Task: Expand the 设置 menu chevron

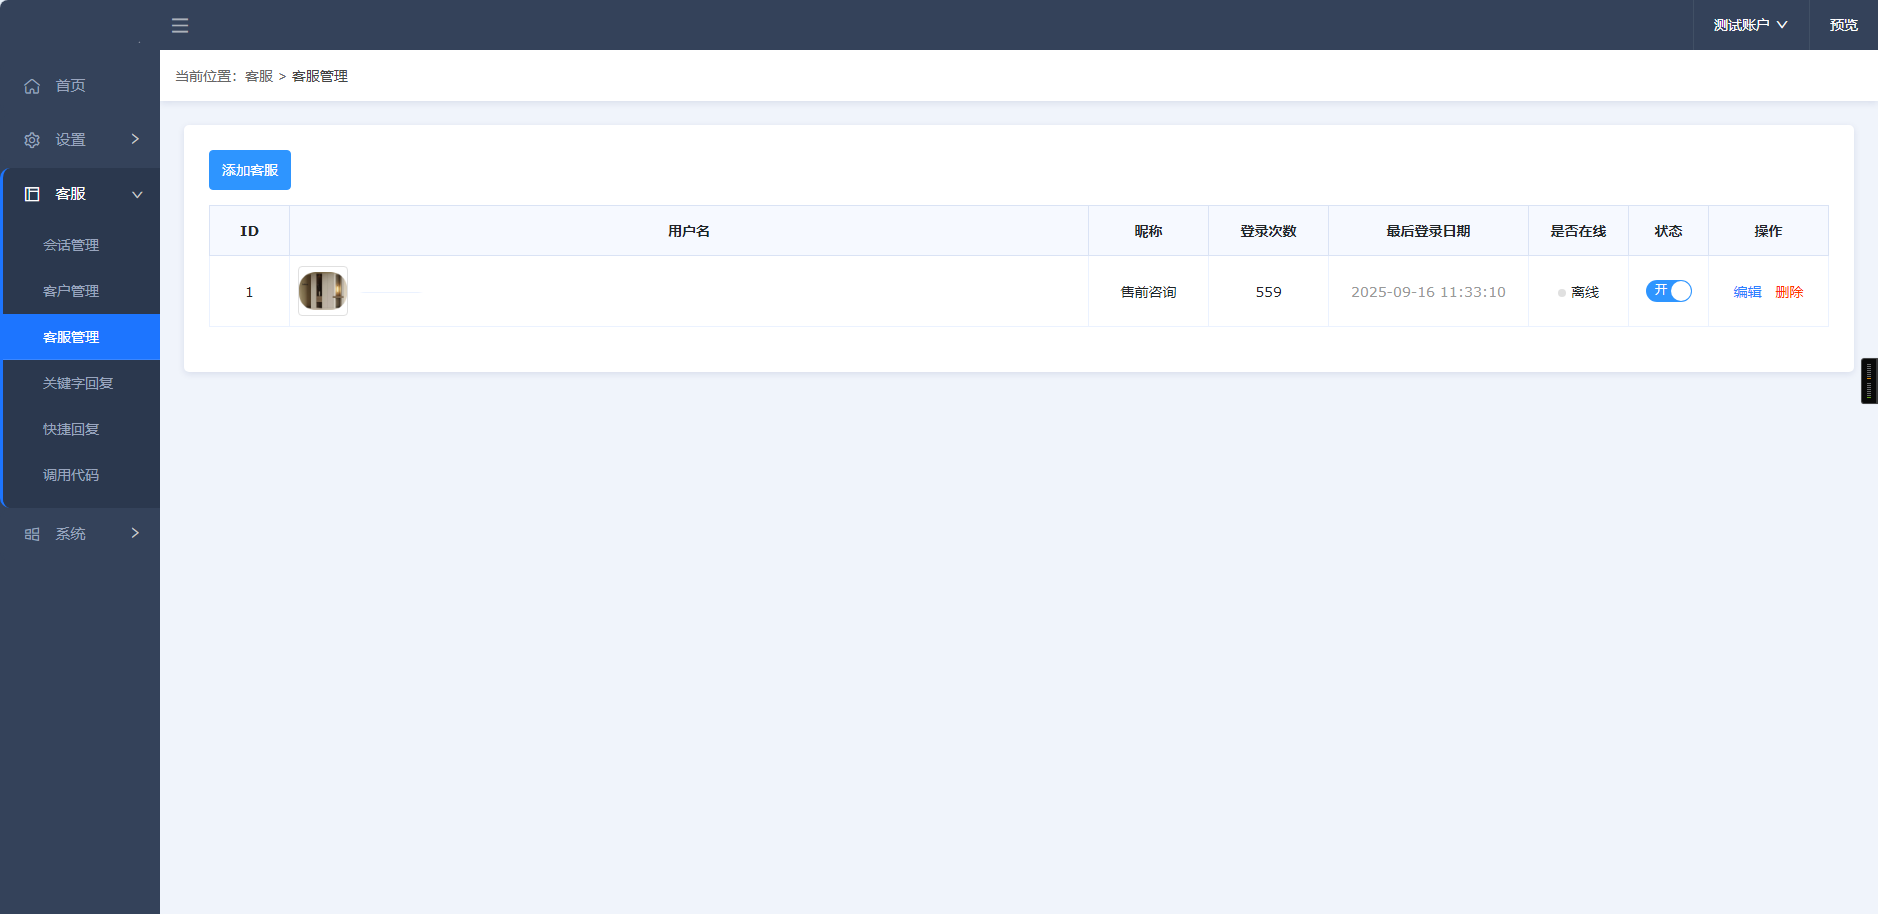Action: pyautogui.click(x=135, y=139)
